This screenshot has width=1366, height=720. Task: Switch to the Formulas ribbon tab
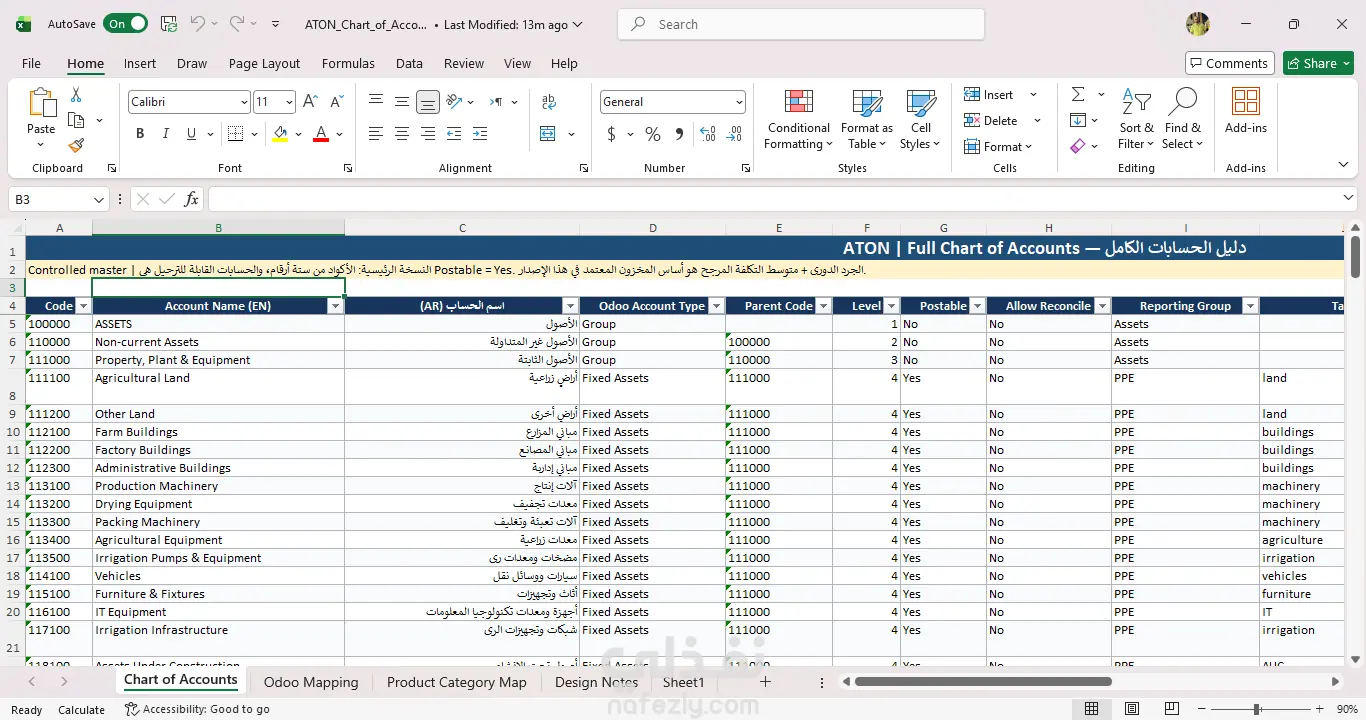coord(348,63)
